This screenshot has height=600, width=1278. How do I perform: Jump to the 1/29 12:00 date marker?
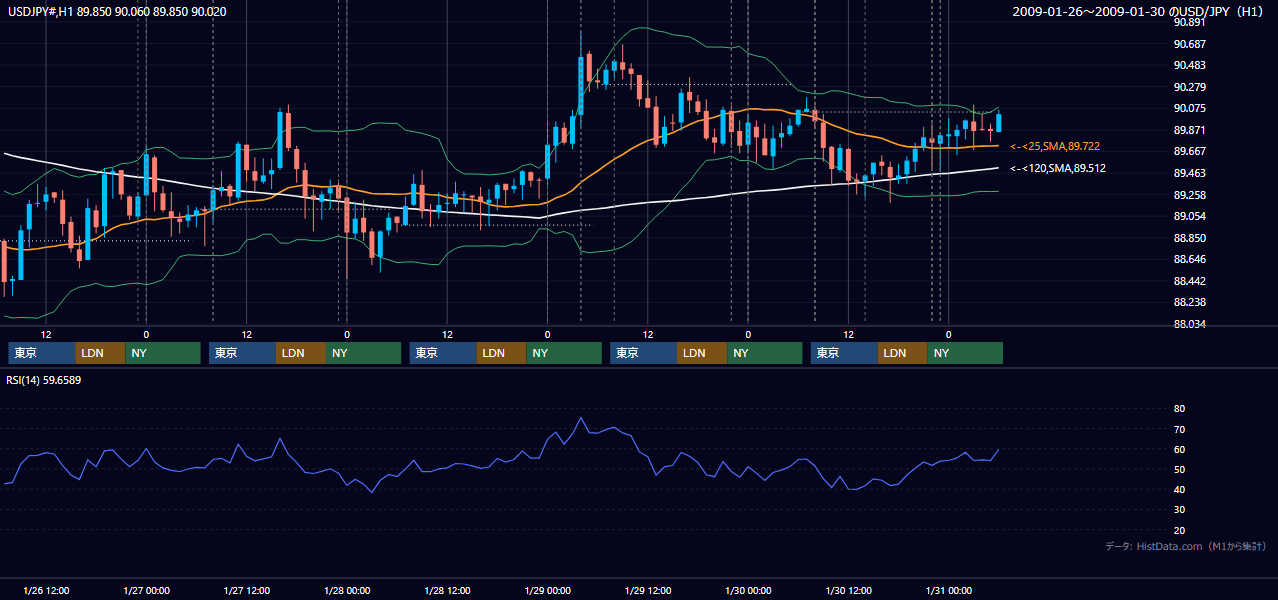tap(648, 590)
